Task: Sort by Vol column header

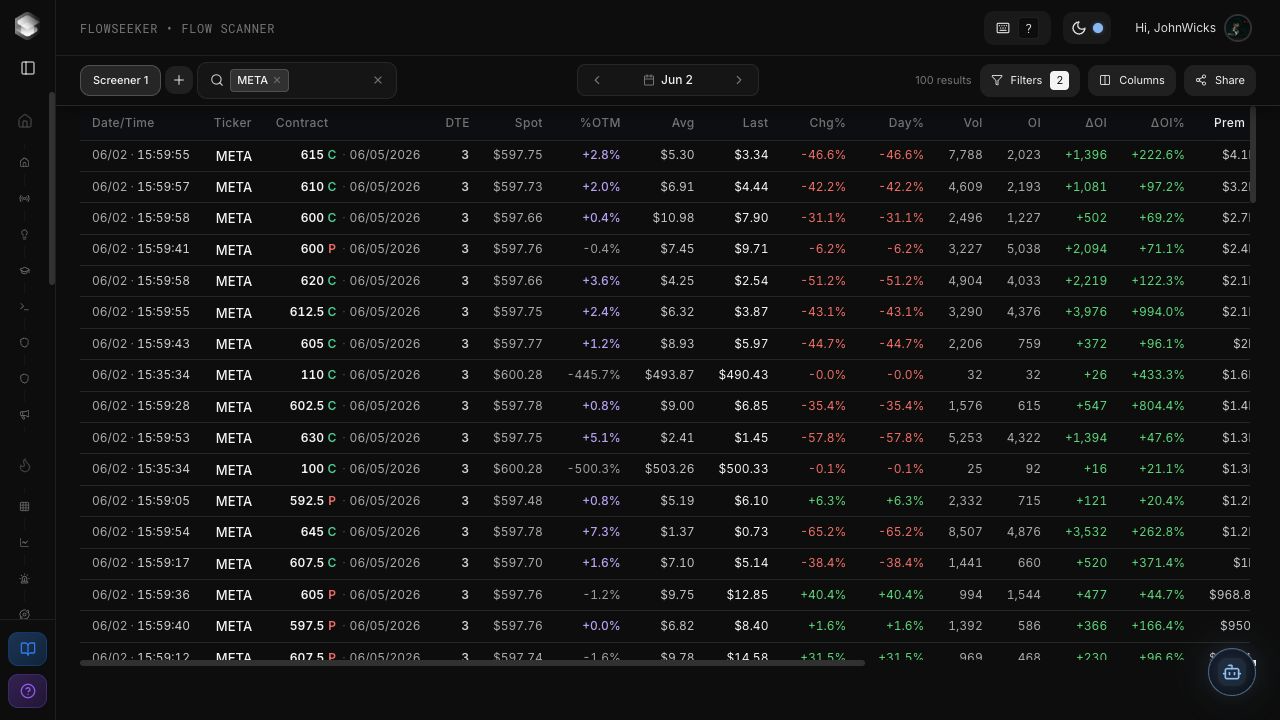Action: [x=973, y=123]
